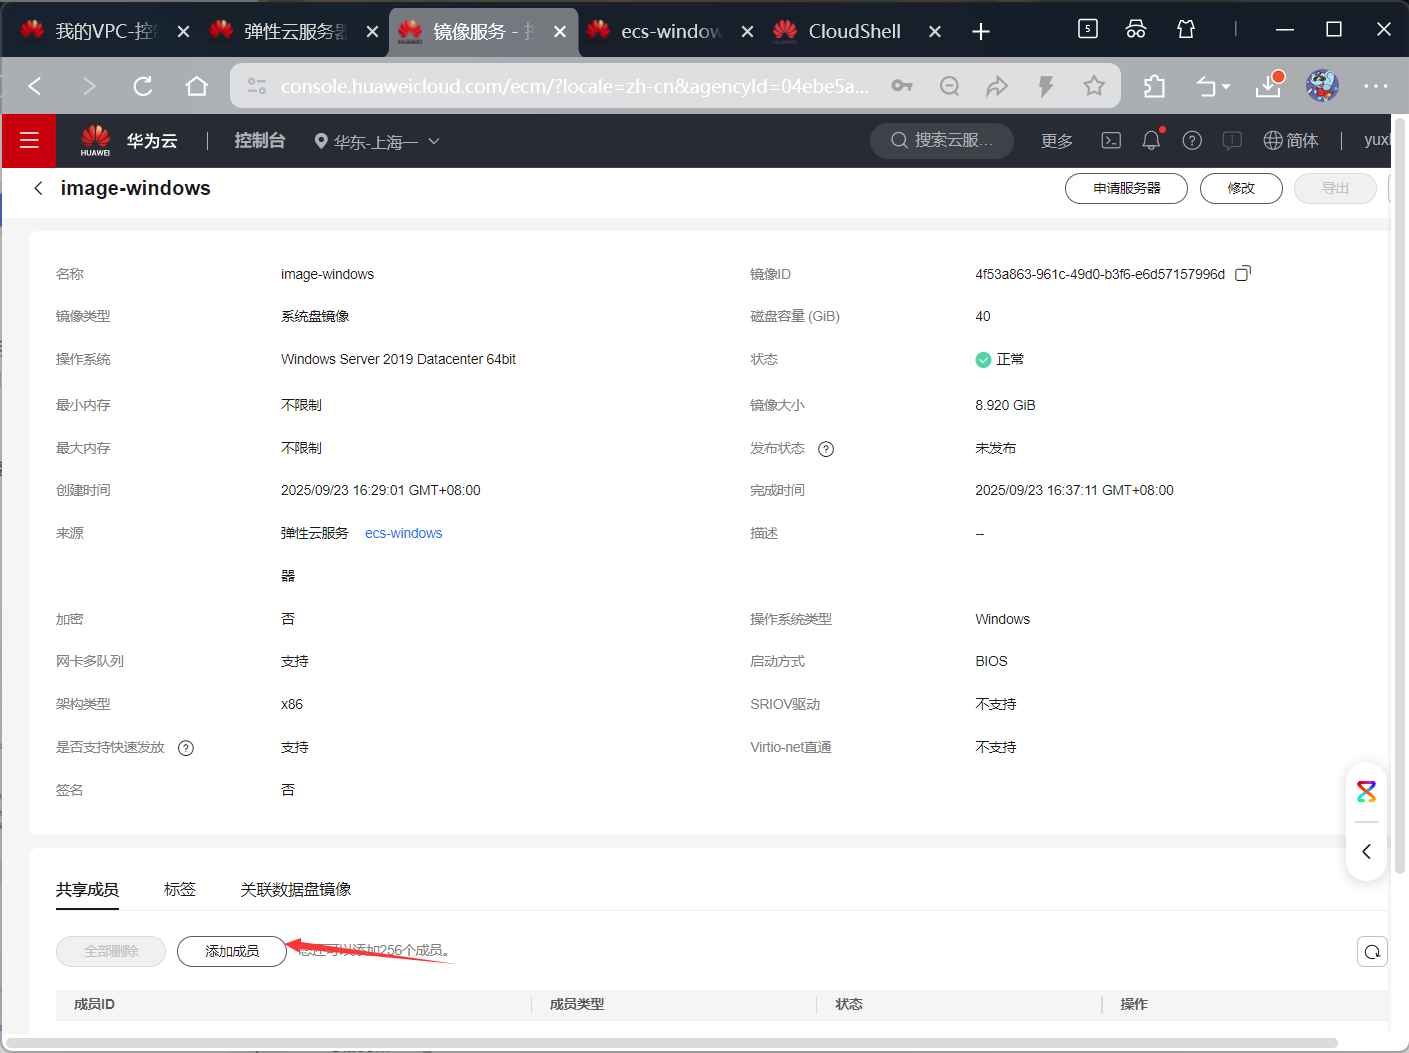Open the 更多 menu in header
The image size is (1409, 1053).
[1057, 141]
